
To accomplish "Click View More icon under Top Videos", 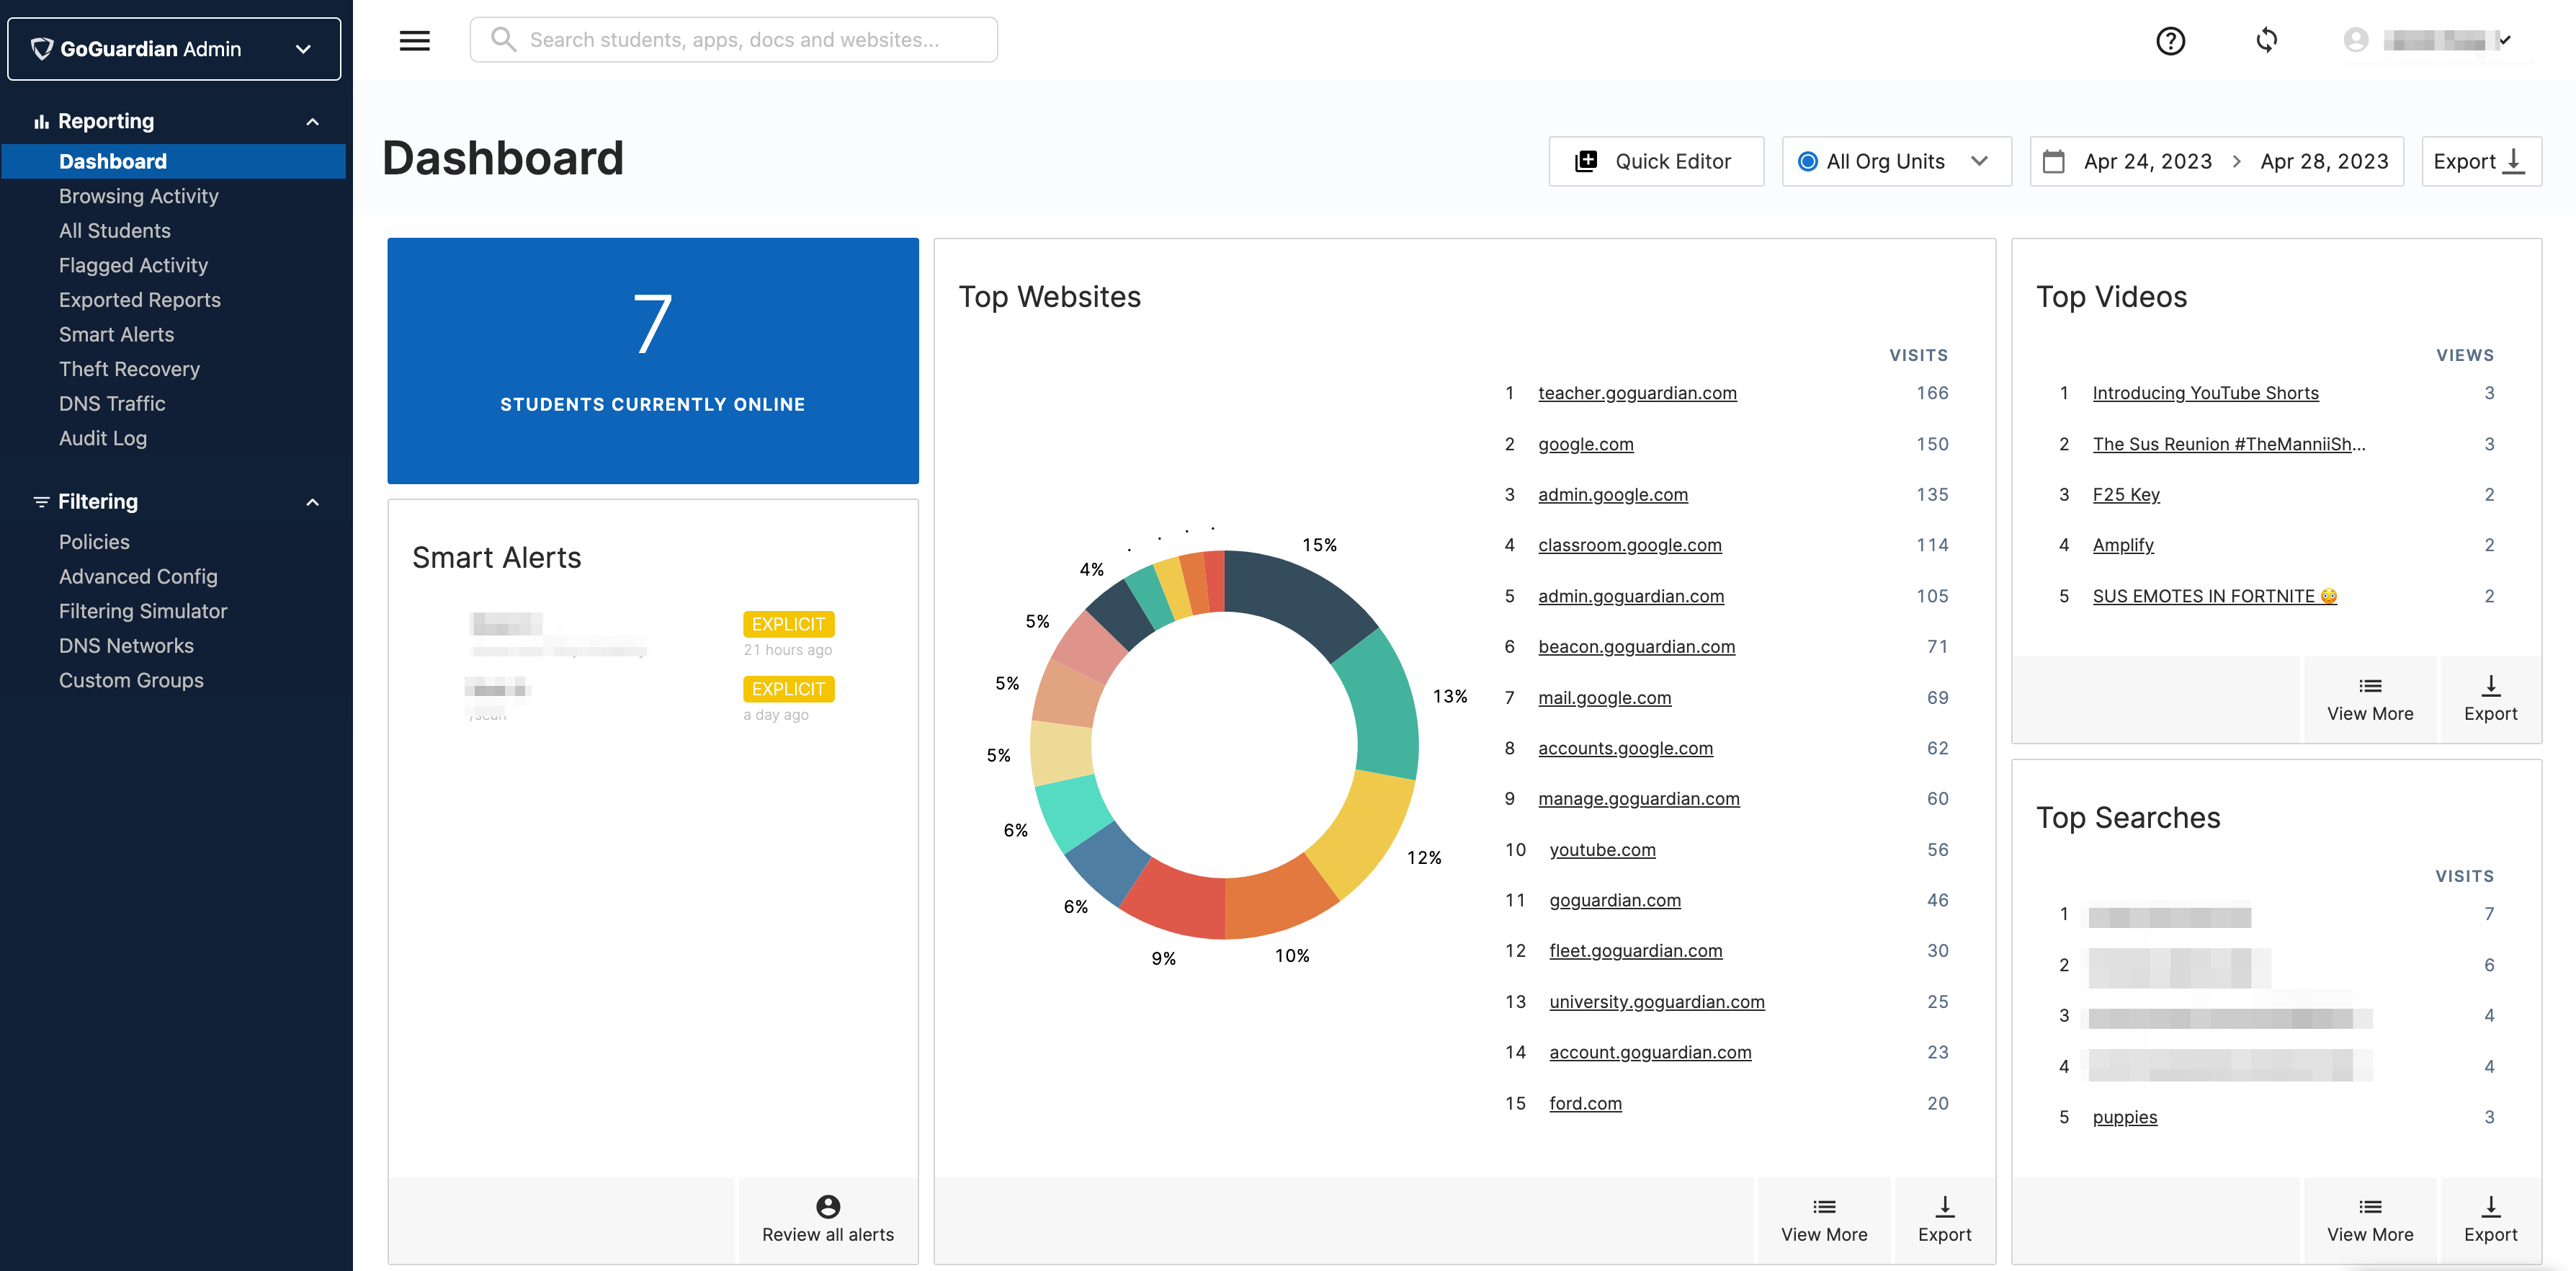I will [2370, 686].
